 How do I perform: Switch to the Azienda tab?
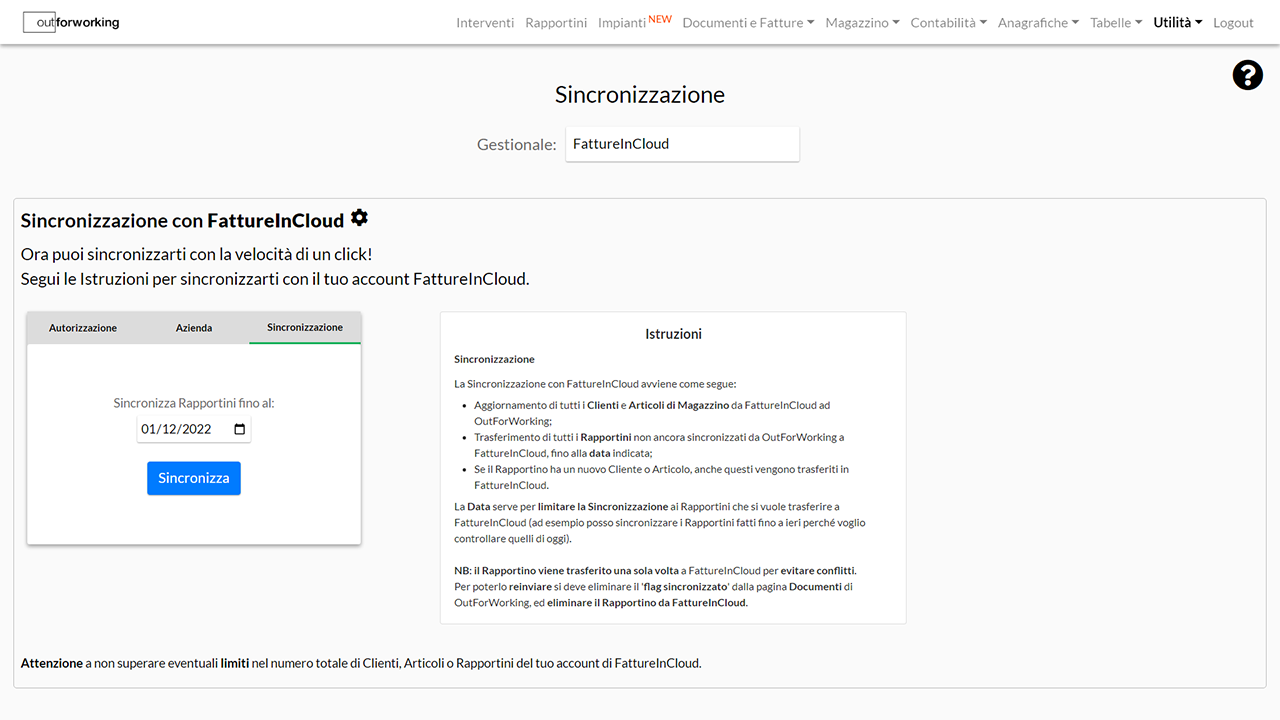[x=194, y=328]
